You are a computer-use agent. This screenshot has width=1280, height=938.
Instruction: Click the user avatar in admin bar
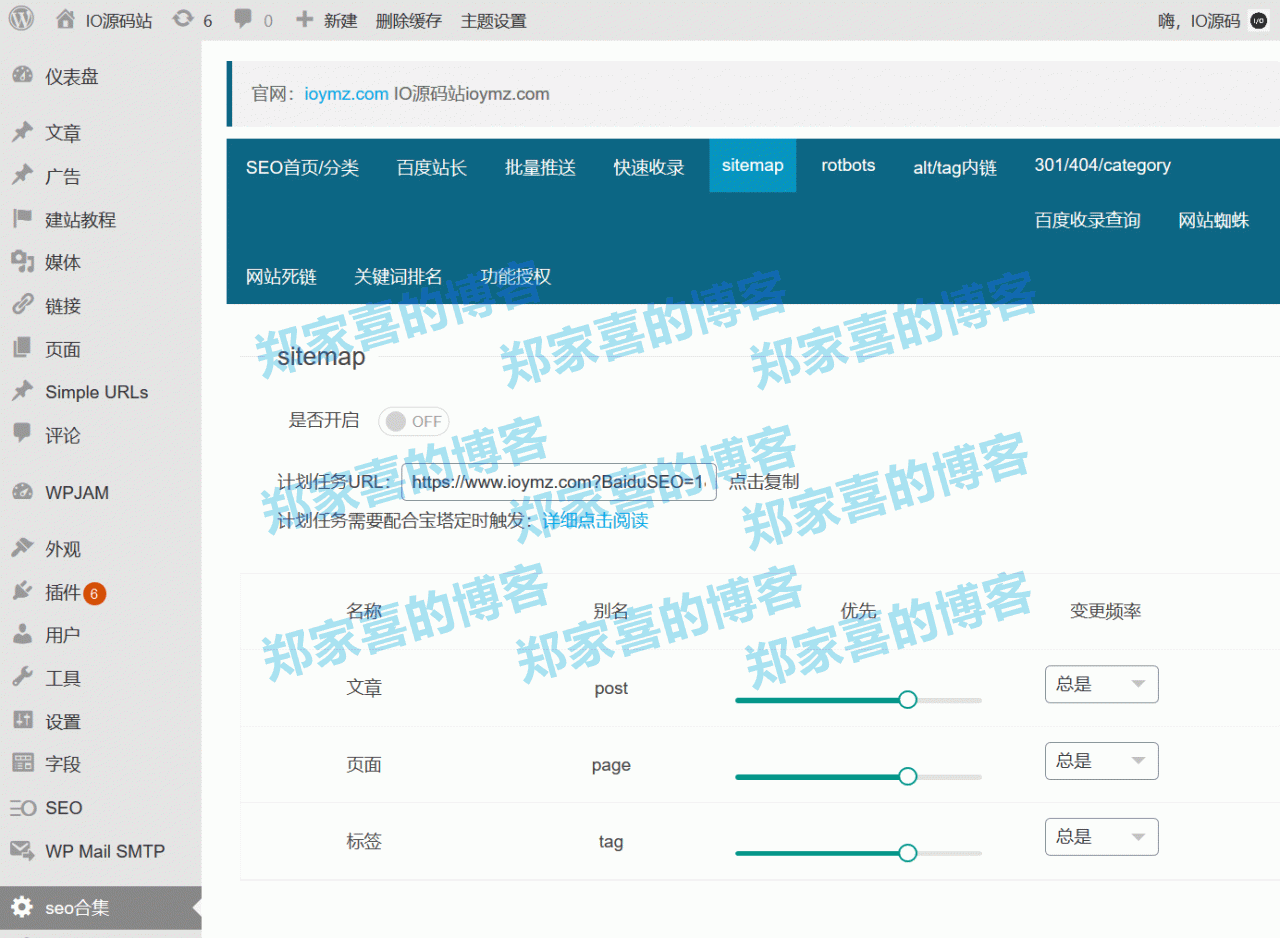1258,20
